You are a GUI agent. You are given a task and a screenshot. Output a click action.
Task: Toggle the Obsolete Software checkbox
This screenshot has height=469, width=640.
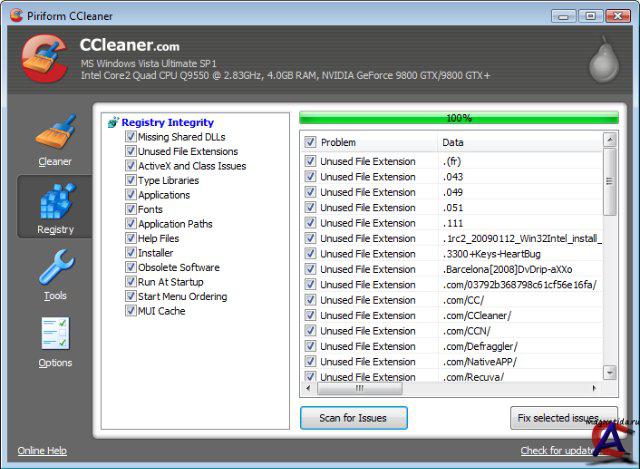pos(130,267)
